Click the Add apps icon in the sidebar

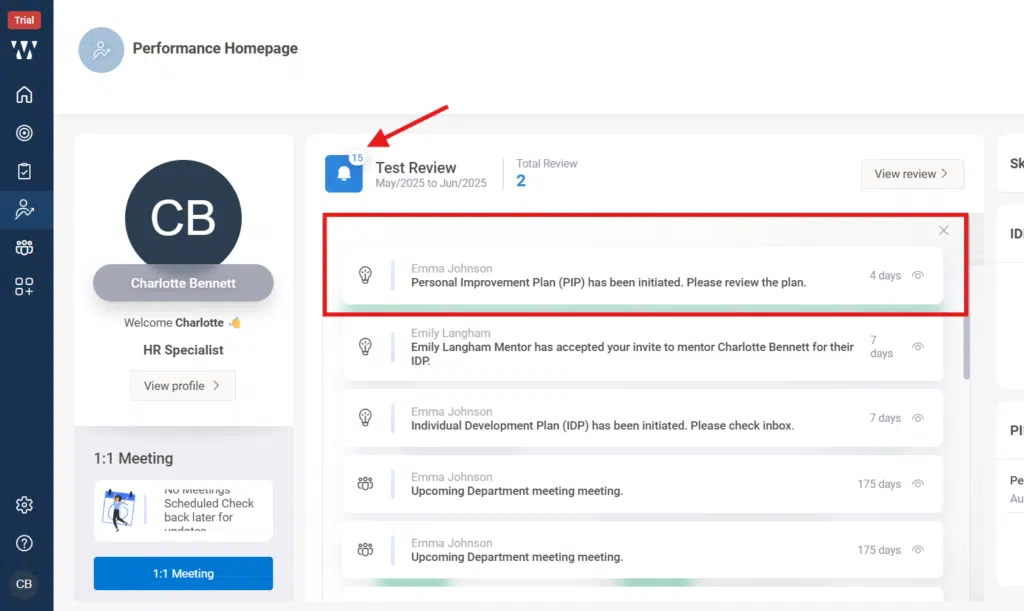pyautogui.click(x=25, y=288)
